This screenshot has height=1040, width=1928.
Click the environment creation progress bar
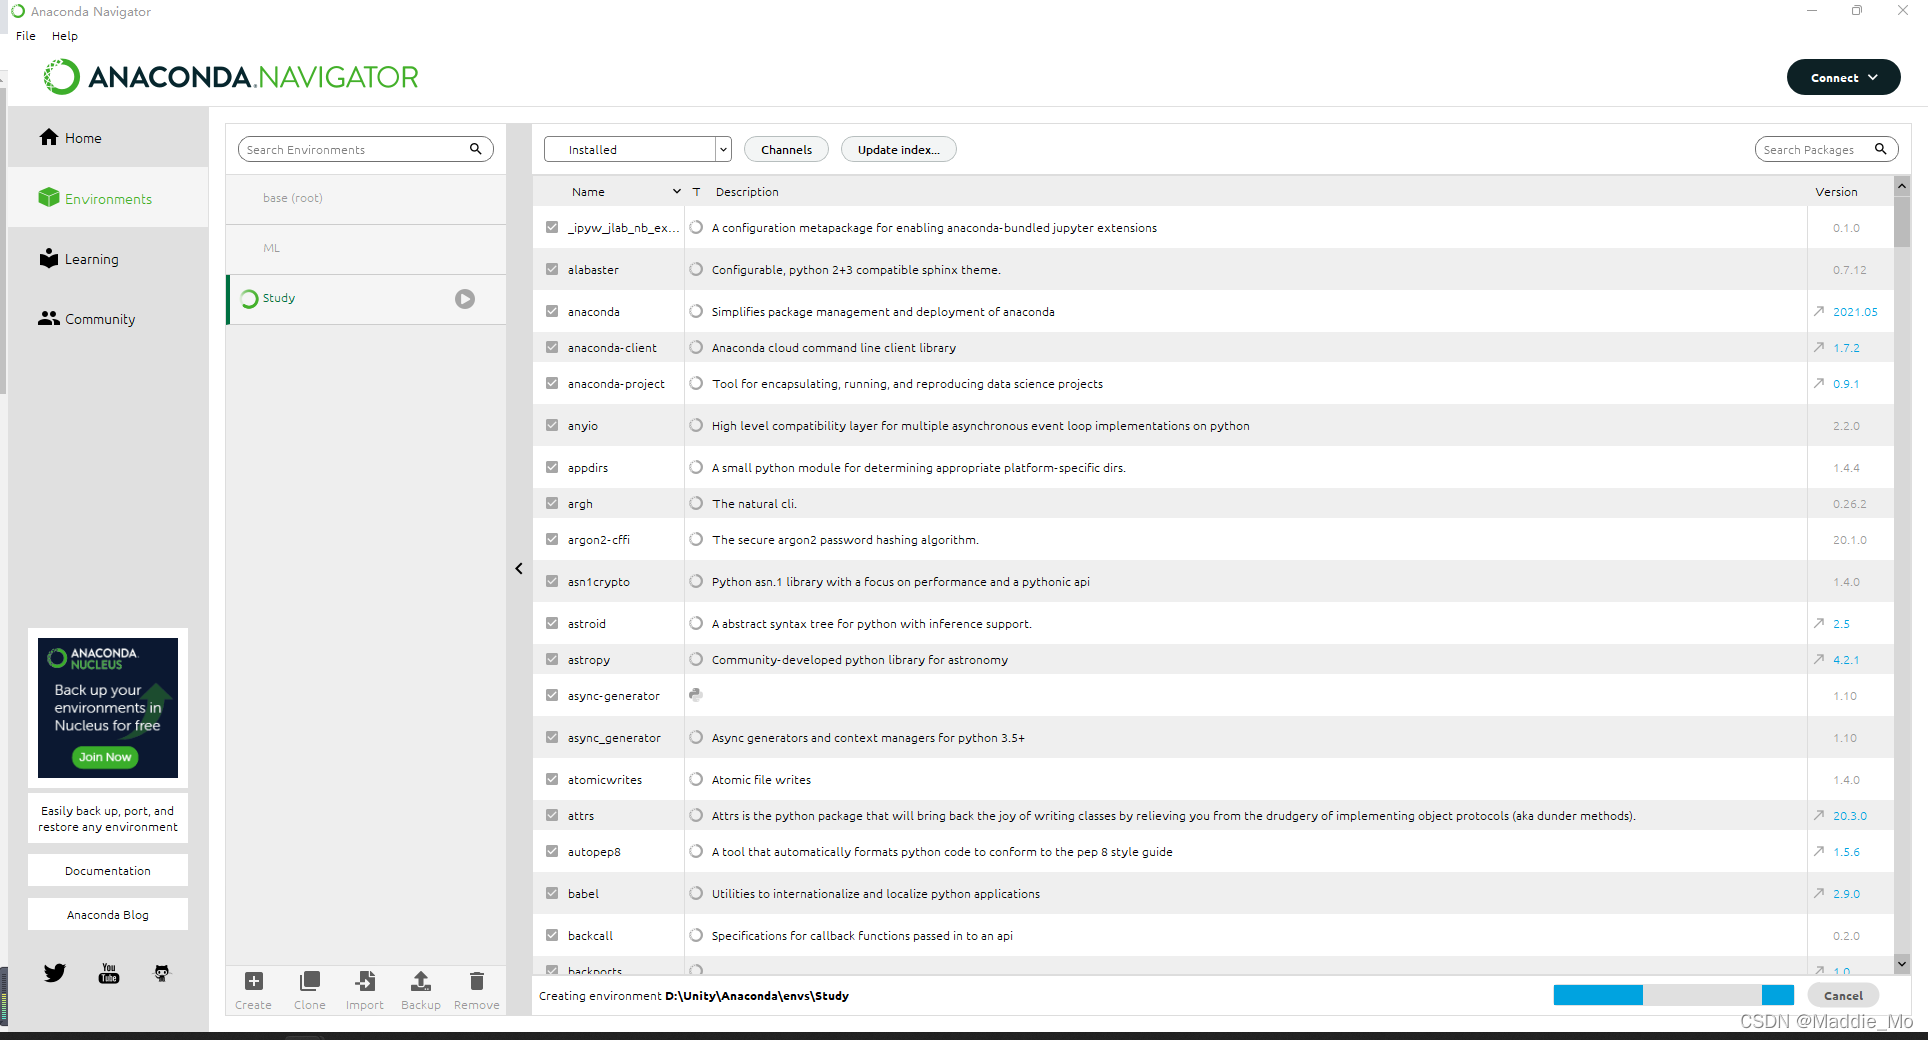(1673, 995)
